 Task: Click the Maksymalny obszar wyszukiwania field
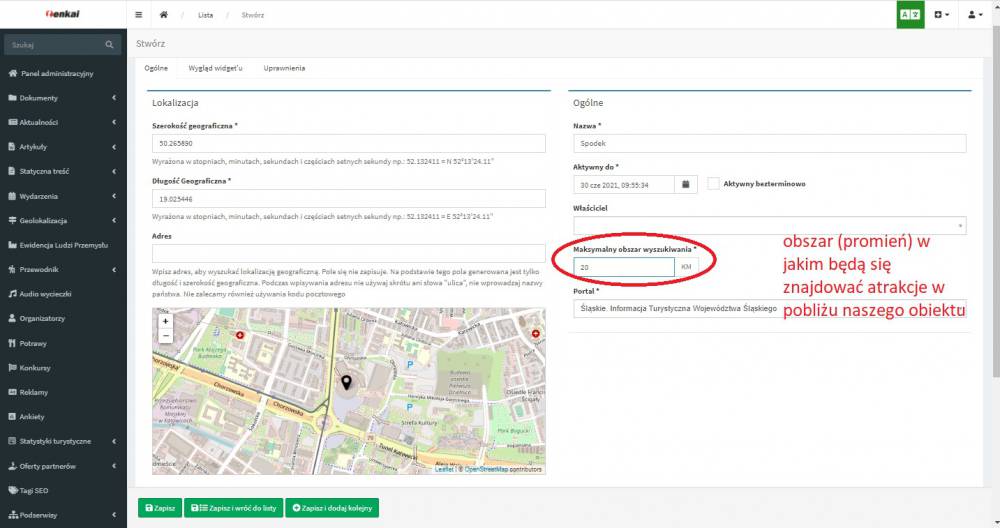(x=624, y=267)
